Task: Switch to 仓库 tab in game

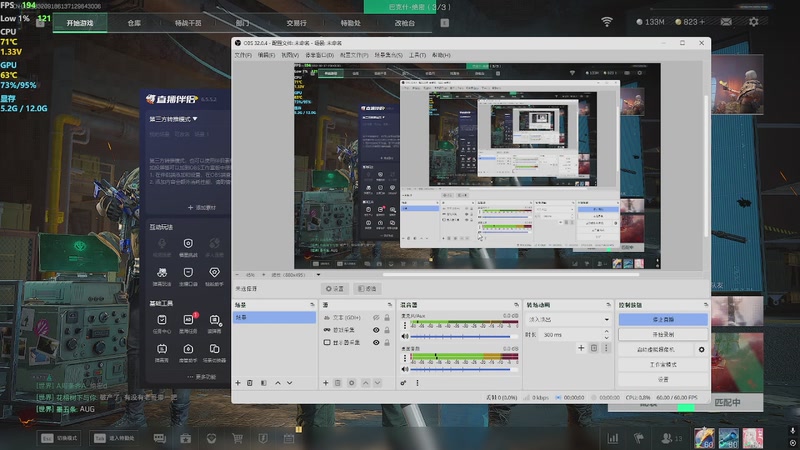Action: (x=134, y=23)
